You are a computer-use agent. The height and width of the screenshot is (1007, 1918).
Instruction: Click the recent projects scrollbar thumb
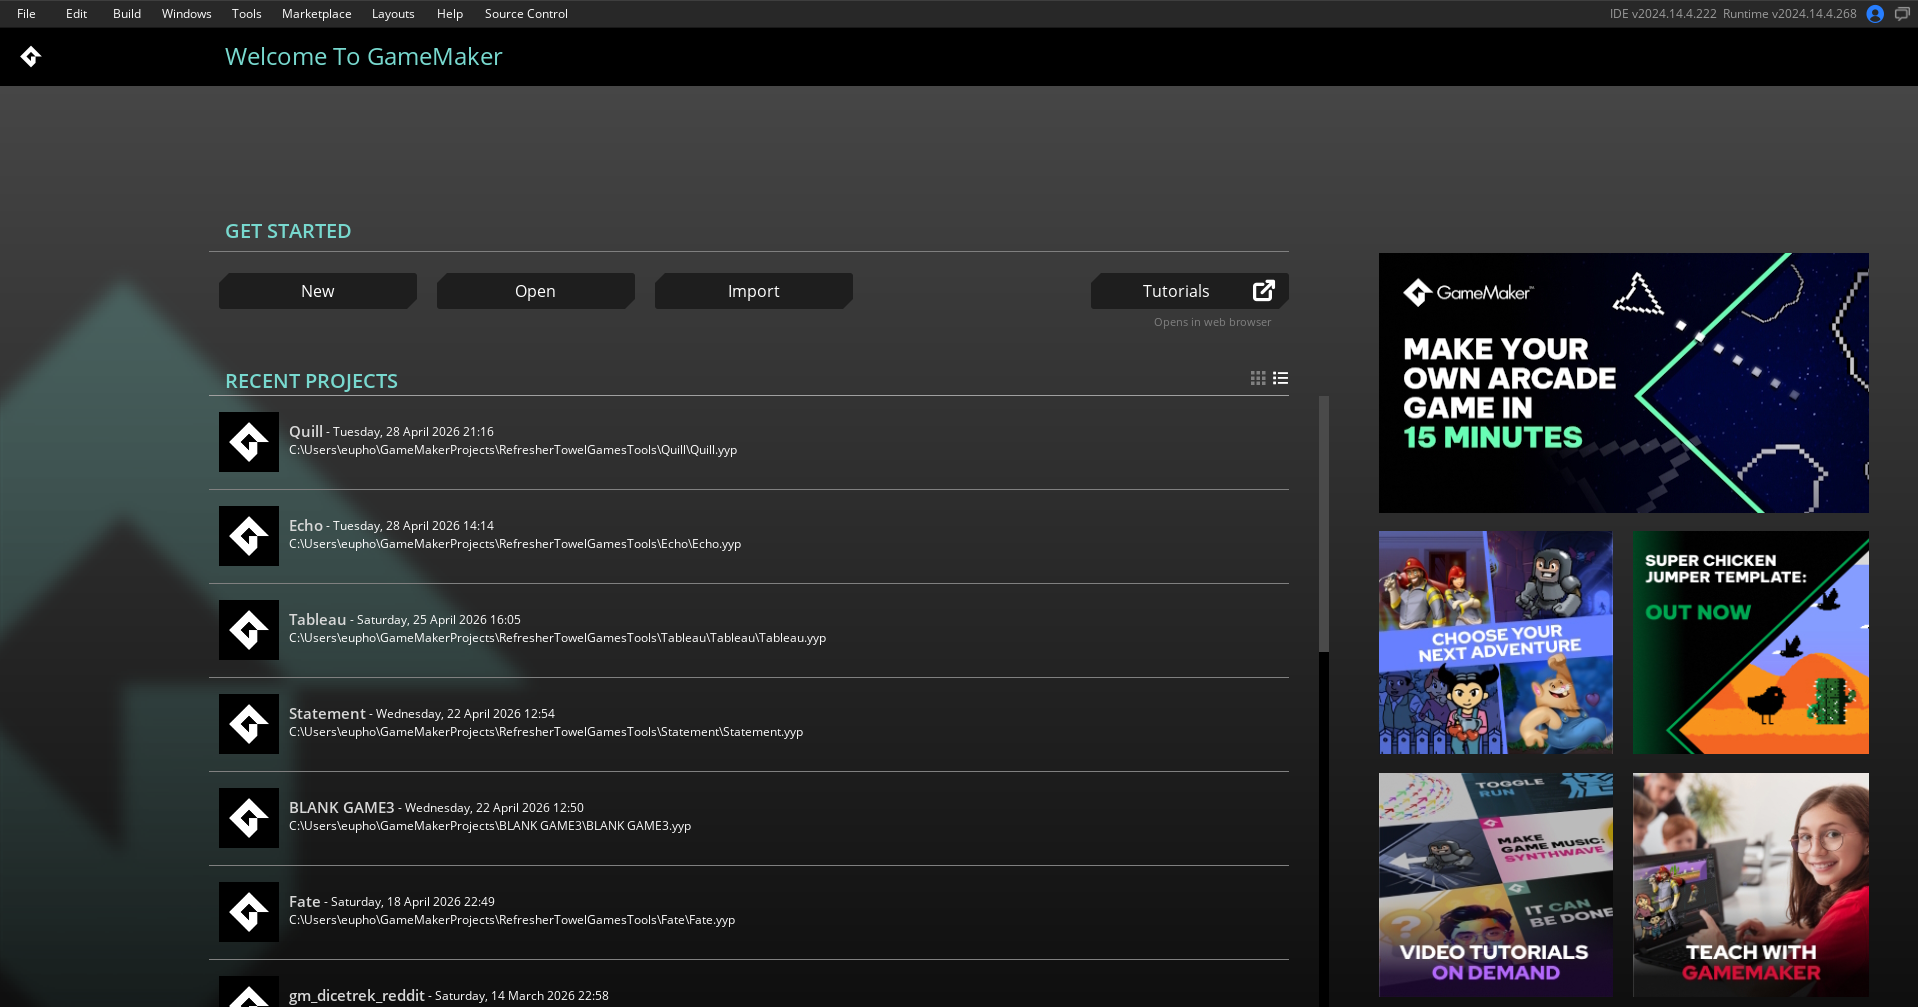coord(1324,524)
